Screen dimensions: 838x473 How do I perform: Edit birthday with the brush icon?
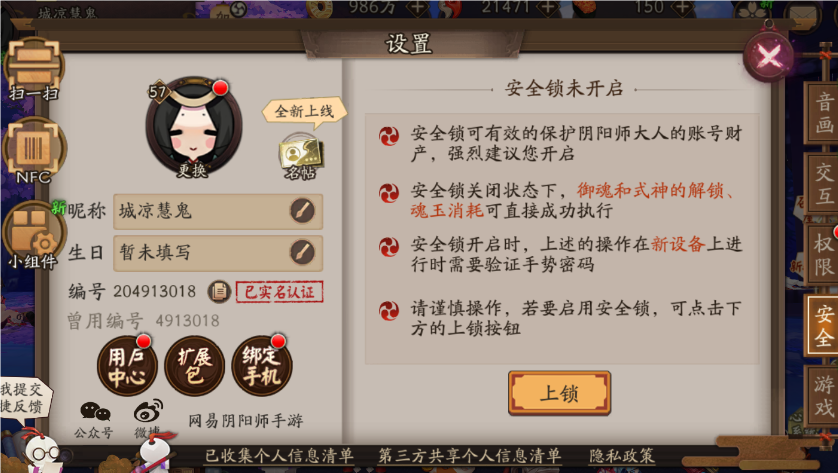(302, 252)
